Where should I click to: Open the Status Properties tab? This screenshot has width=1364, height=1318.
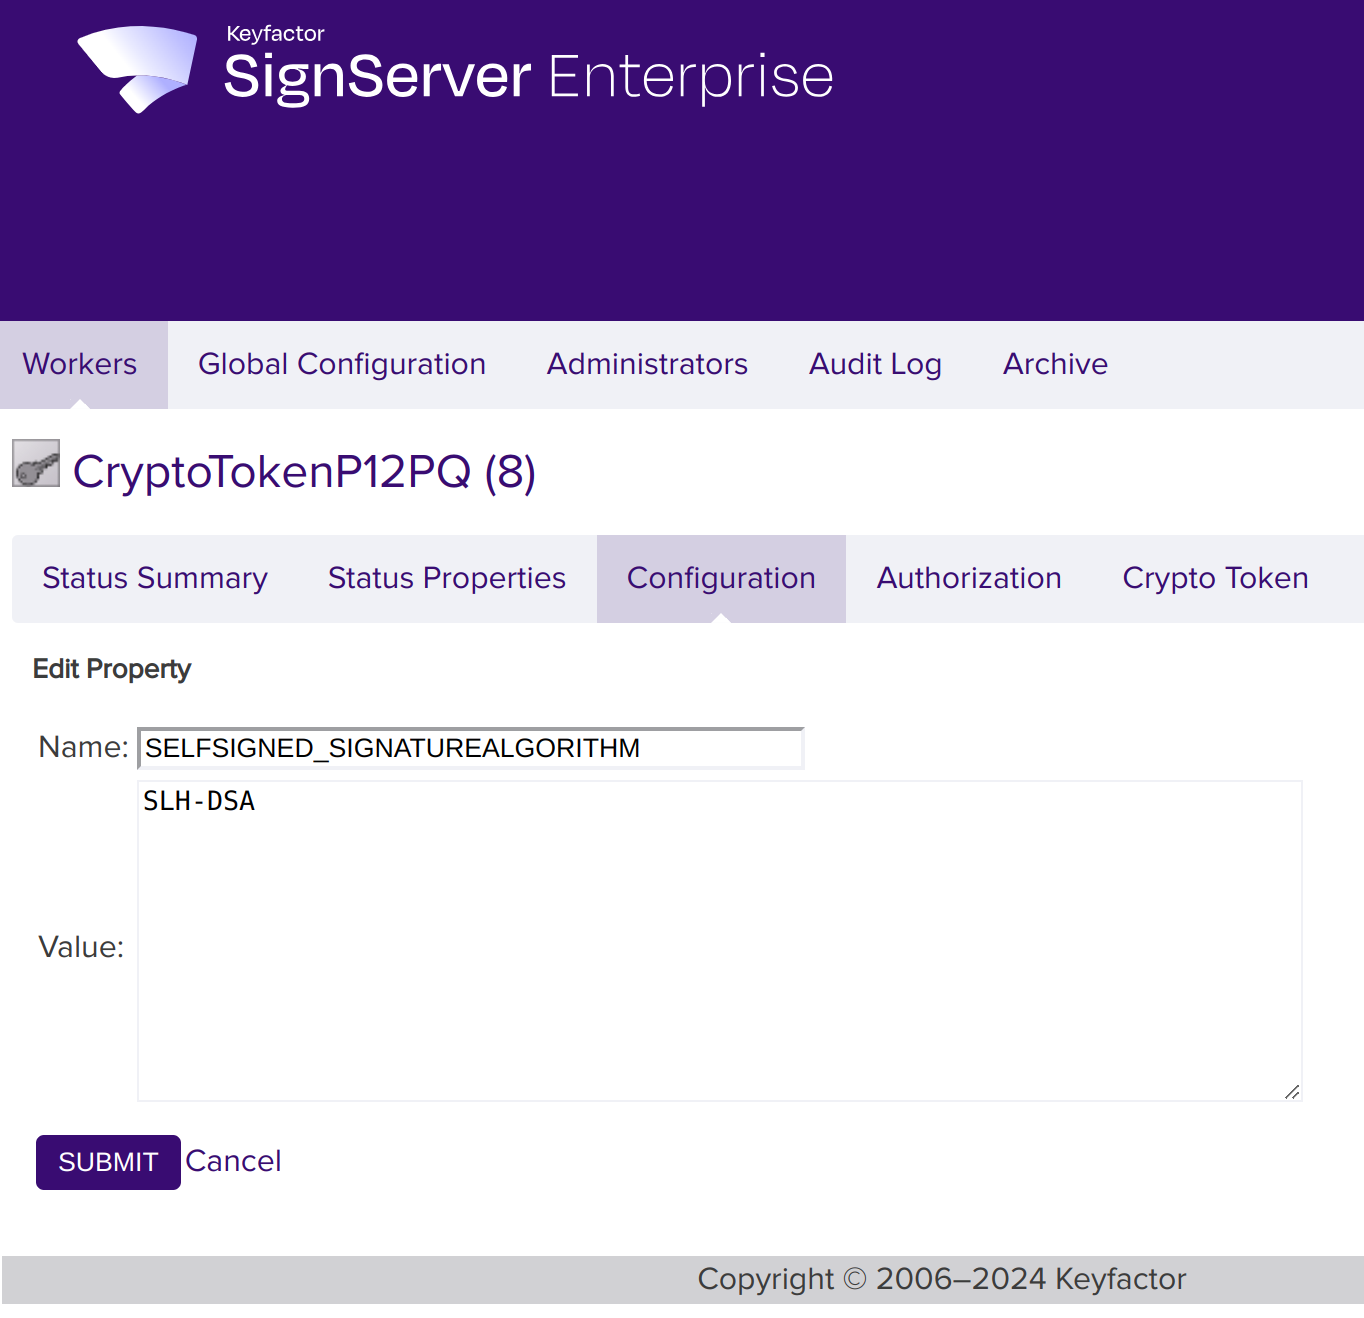tap(446, 578)
